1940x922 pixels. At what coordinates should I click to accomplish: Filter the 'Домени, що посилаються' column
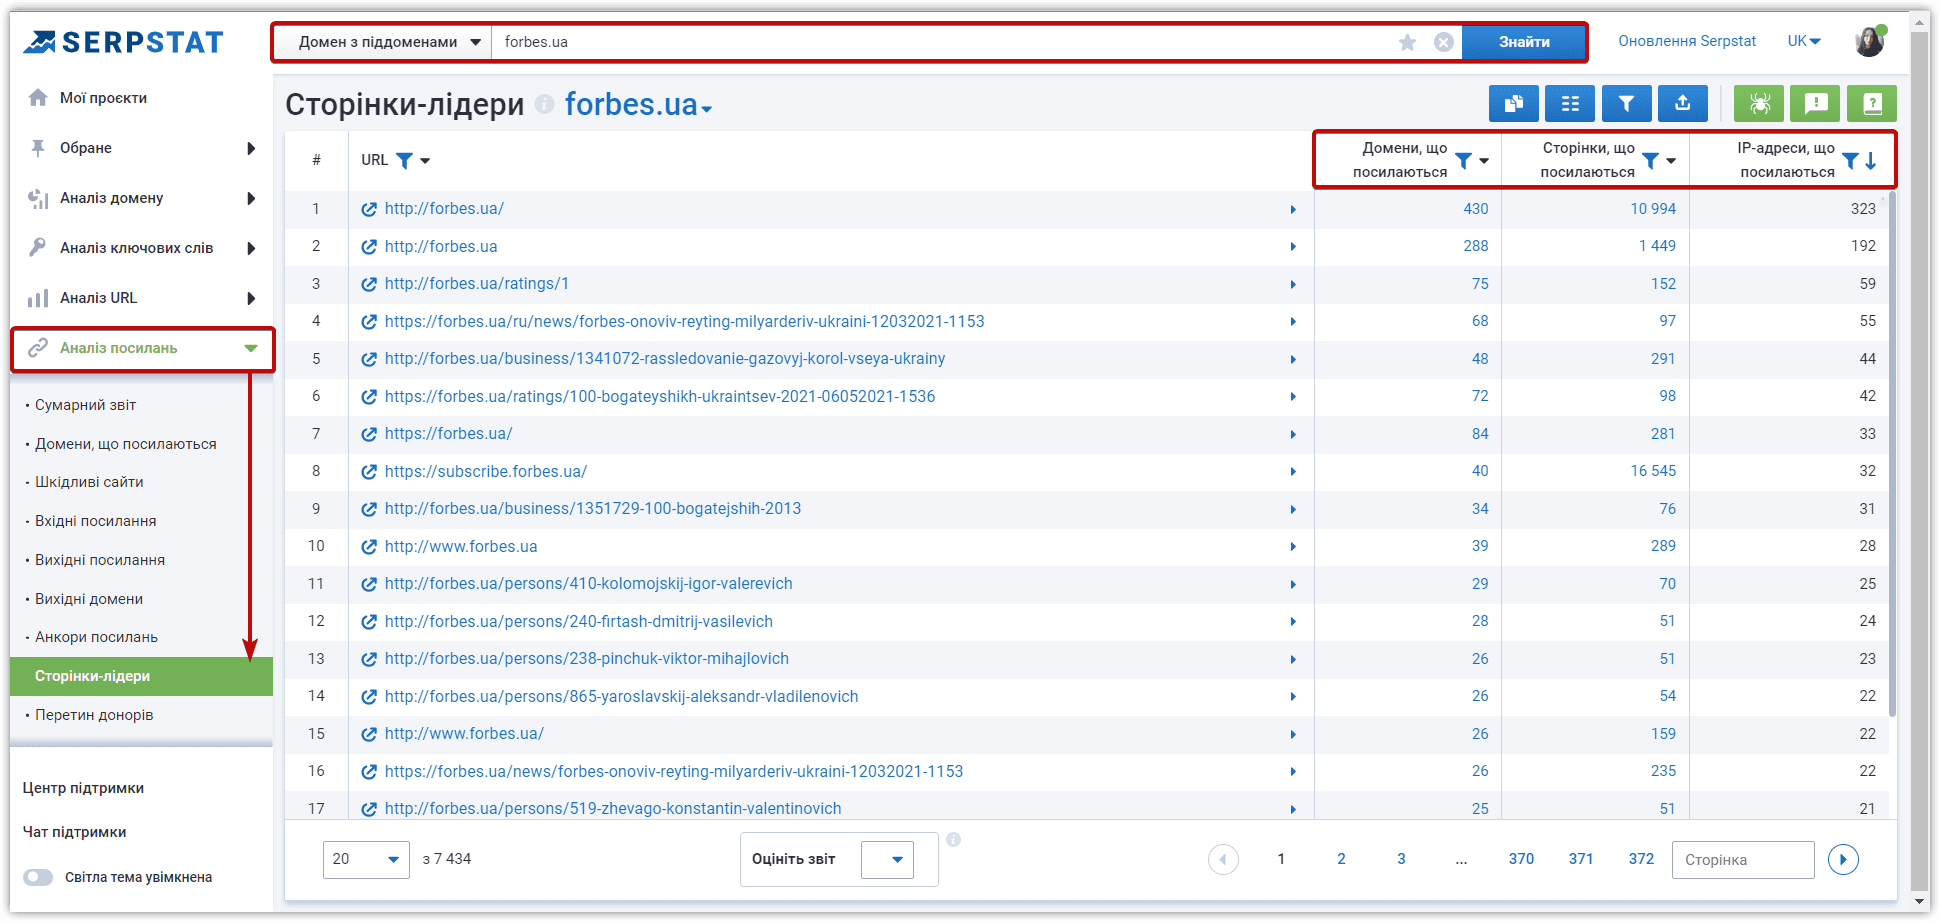(x=1463, y=160)
